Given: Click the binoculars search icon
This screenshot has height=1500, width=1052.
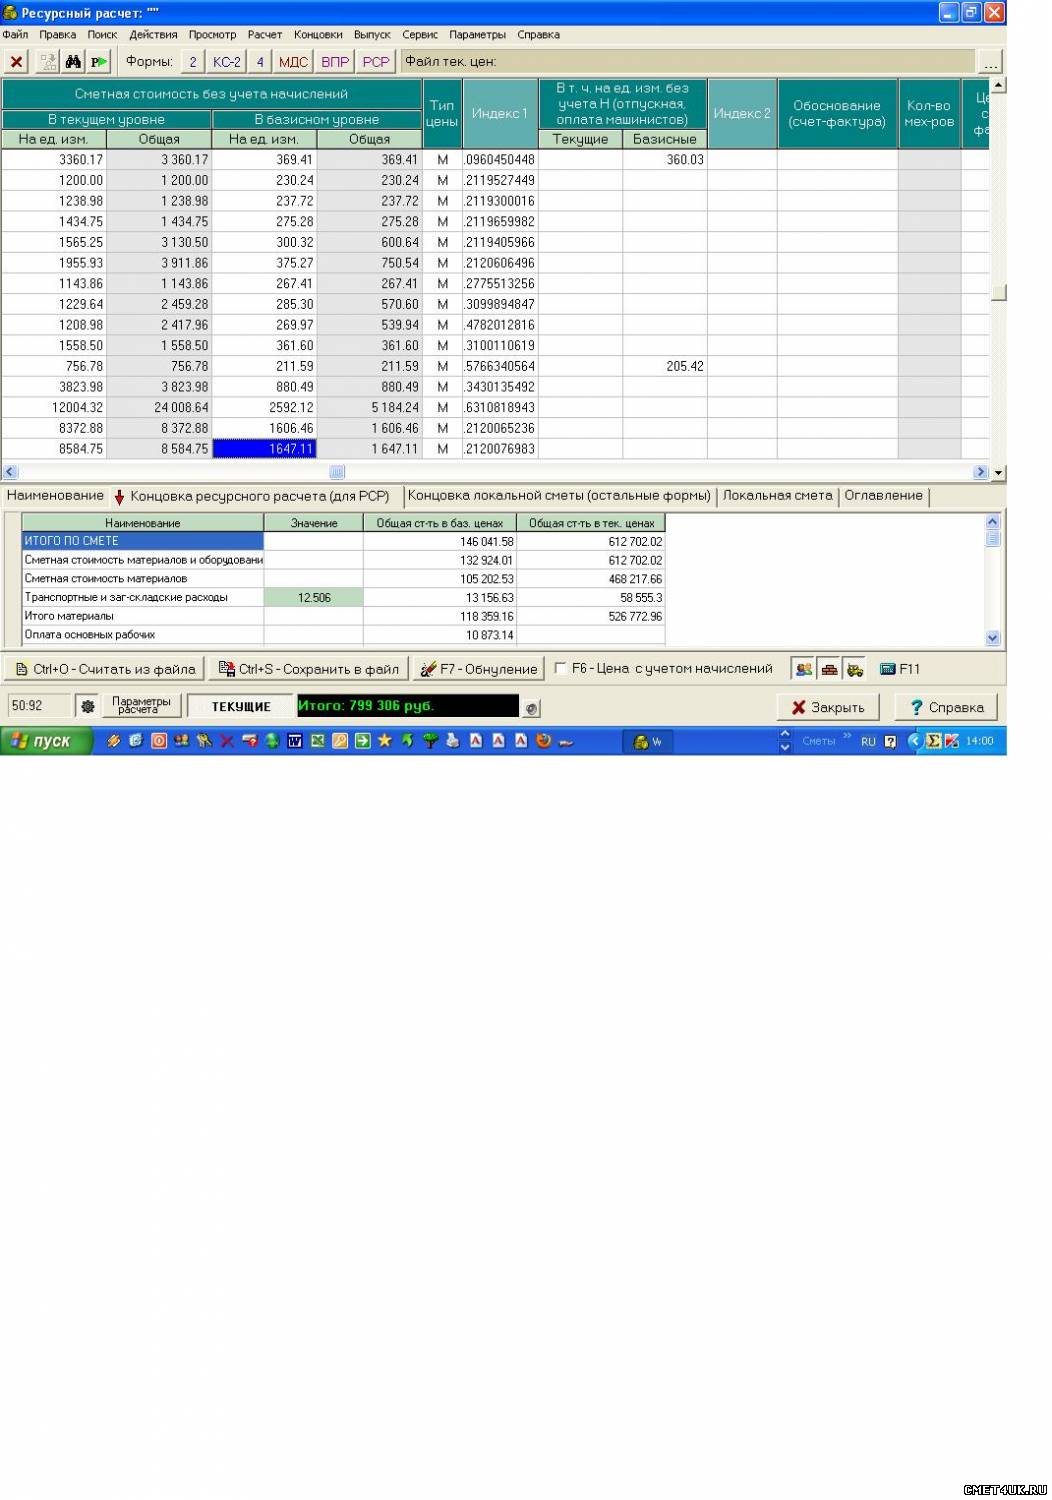Looking at the screenshot, I should (73, 62).
